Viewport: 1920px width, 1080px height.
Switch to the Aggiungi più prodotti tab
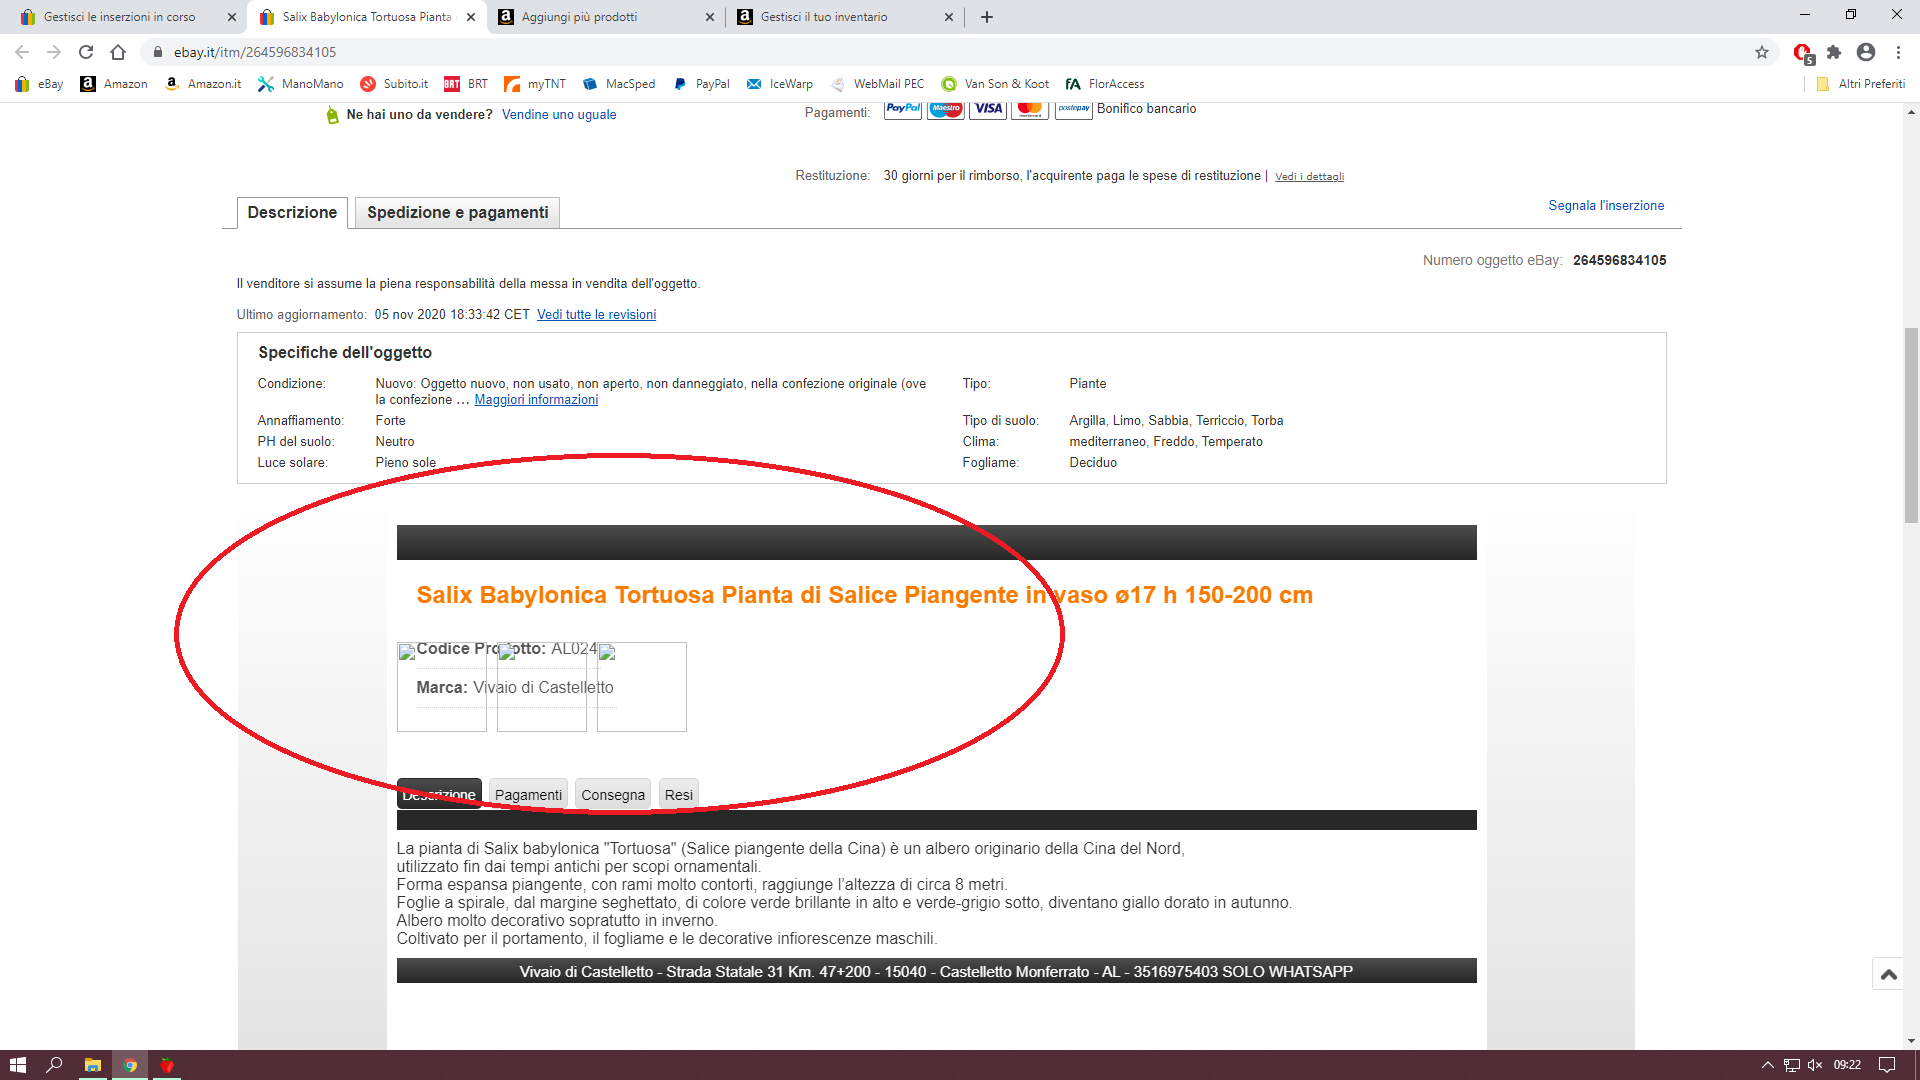pos(598,17)
